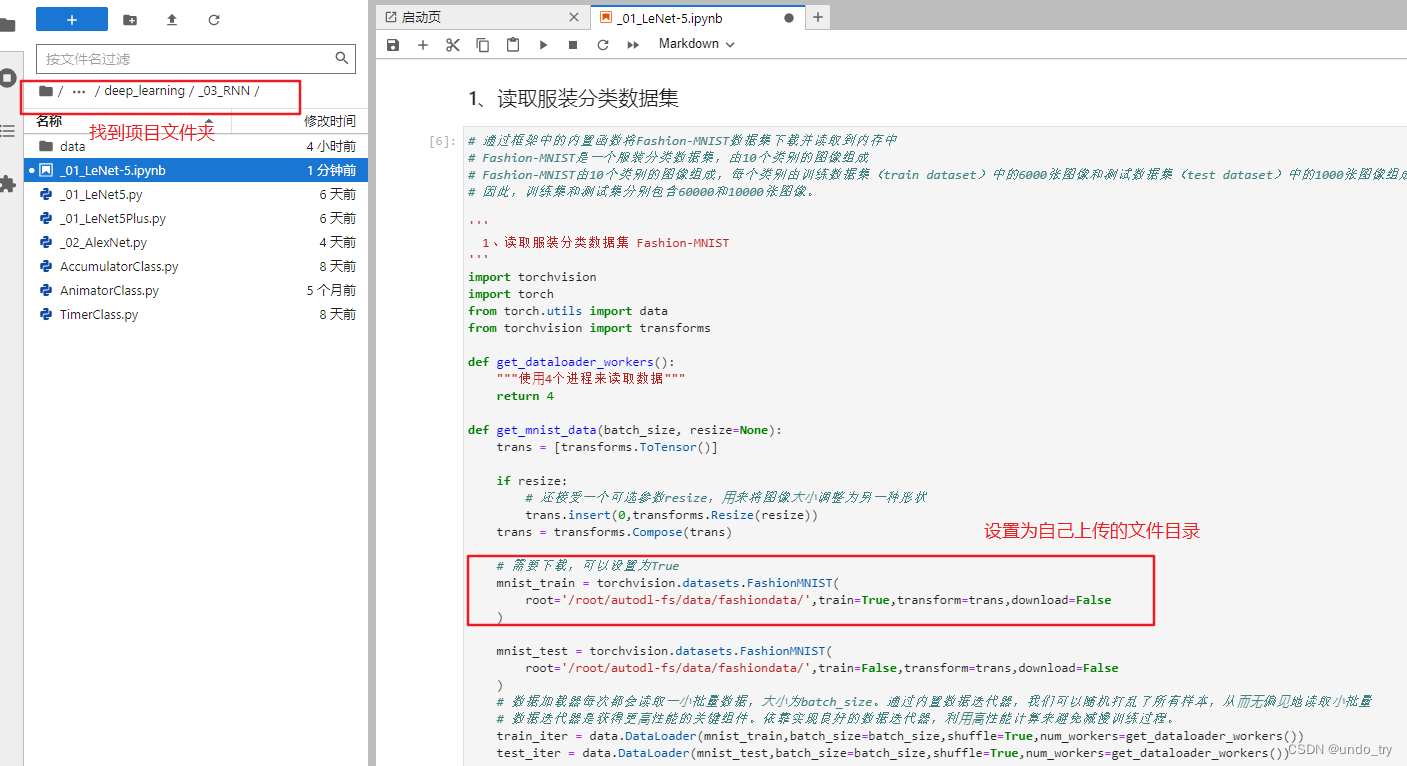The width and height of the screenshot is (1407, 766).
Task: Click the 5 个月前 modified time entry
Action: [331, 290]
